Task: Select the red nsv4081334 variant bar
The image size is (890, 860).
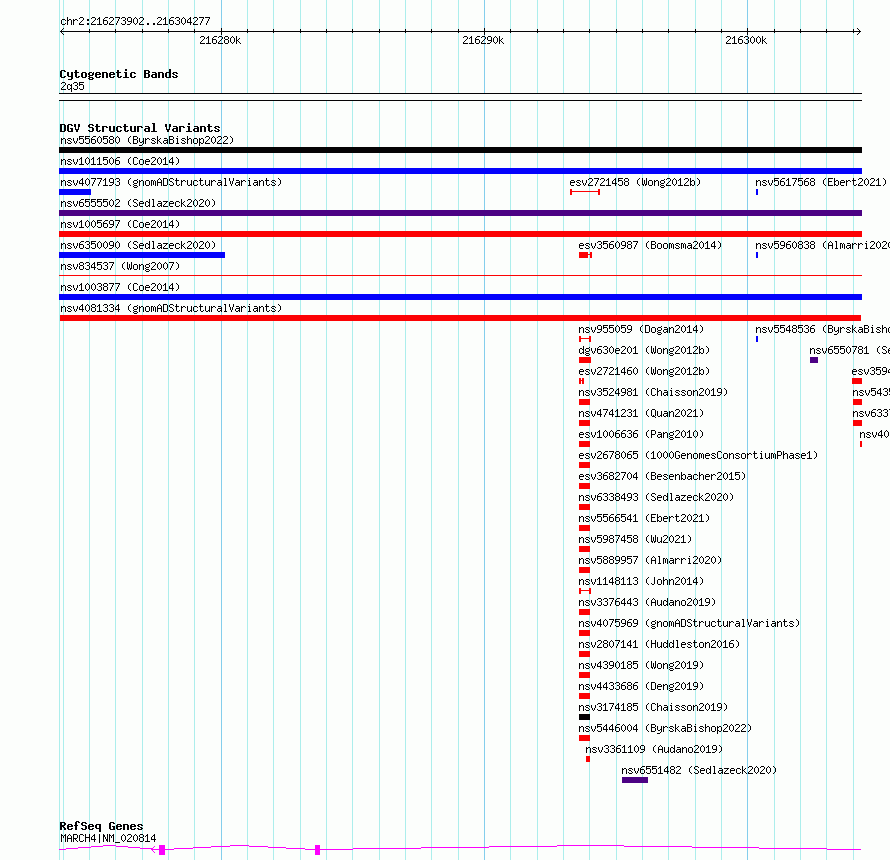Action: point(460,318)
